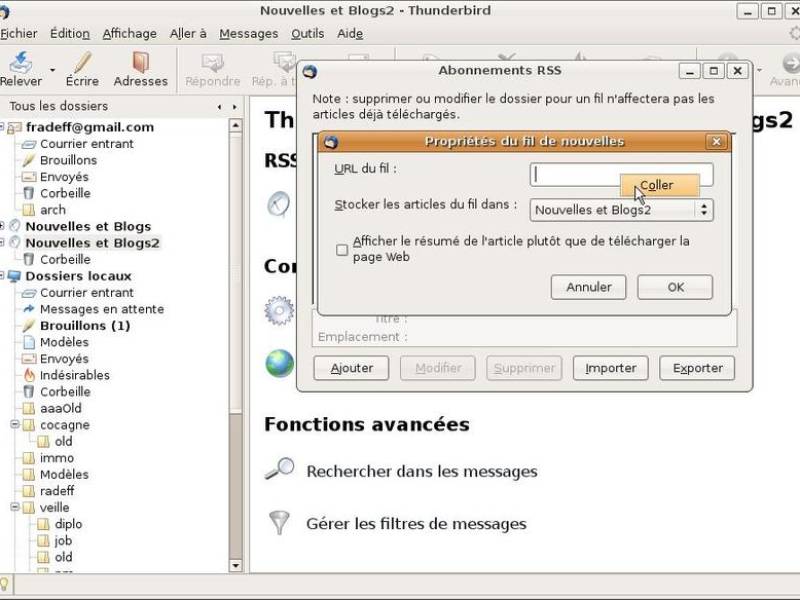Click the folder icon beside immo

click(29, 458)
